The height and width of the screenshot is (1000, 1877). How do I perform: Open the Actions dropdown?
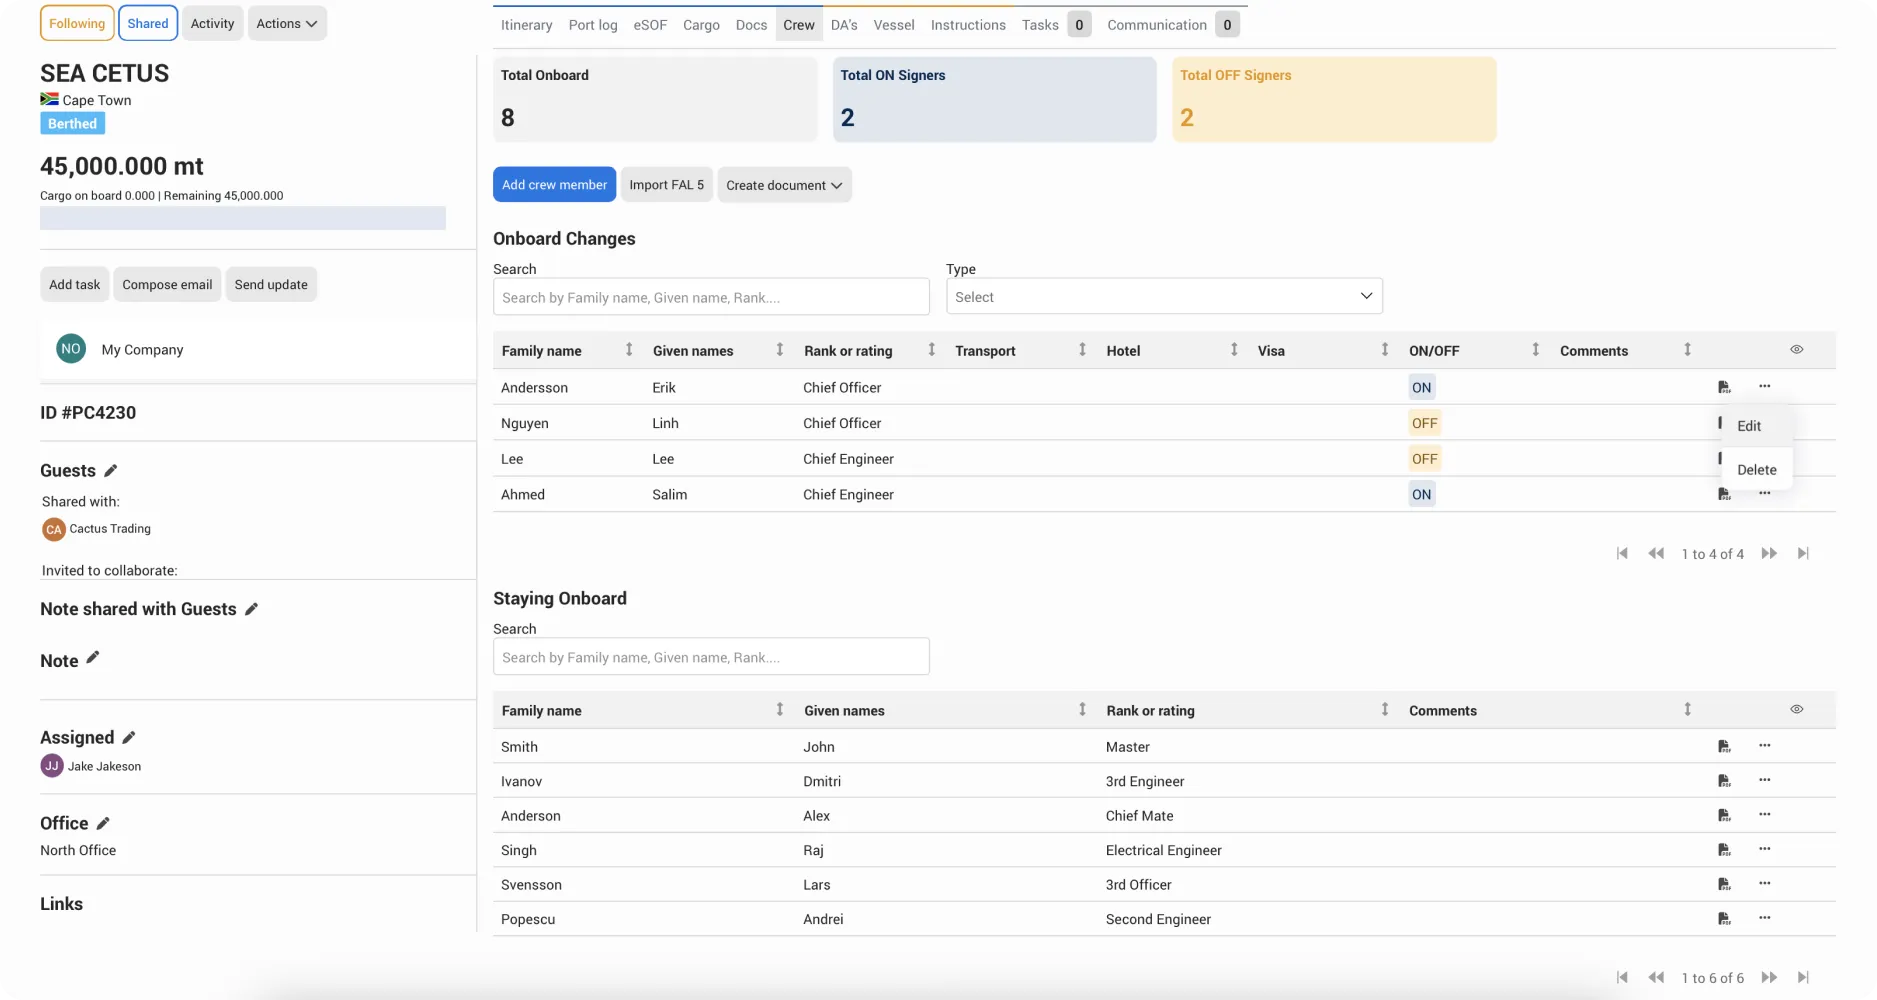pos(287,23)
